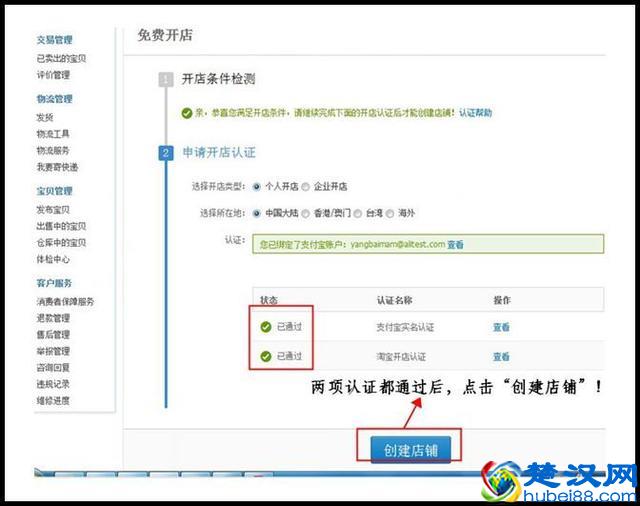The width and height of the screenshot is (640, 506).
Task: Click step 1 number icon 开店条件检测
Action: [x=166, y=79]
